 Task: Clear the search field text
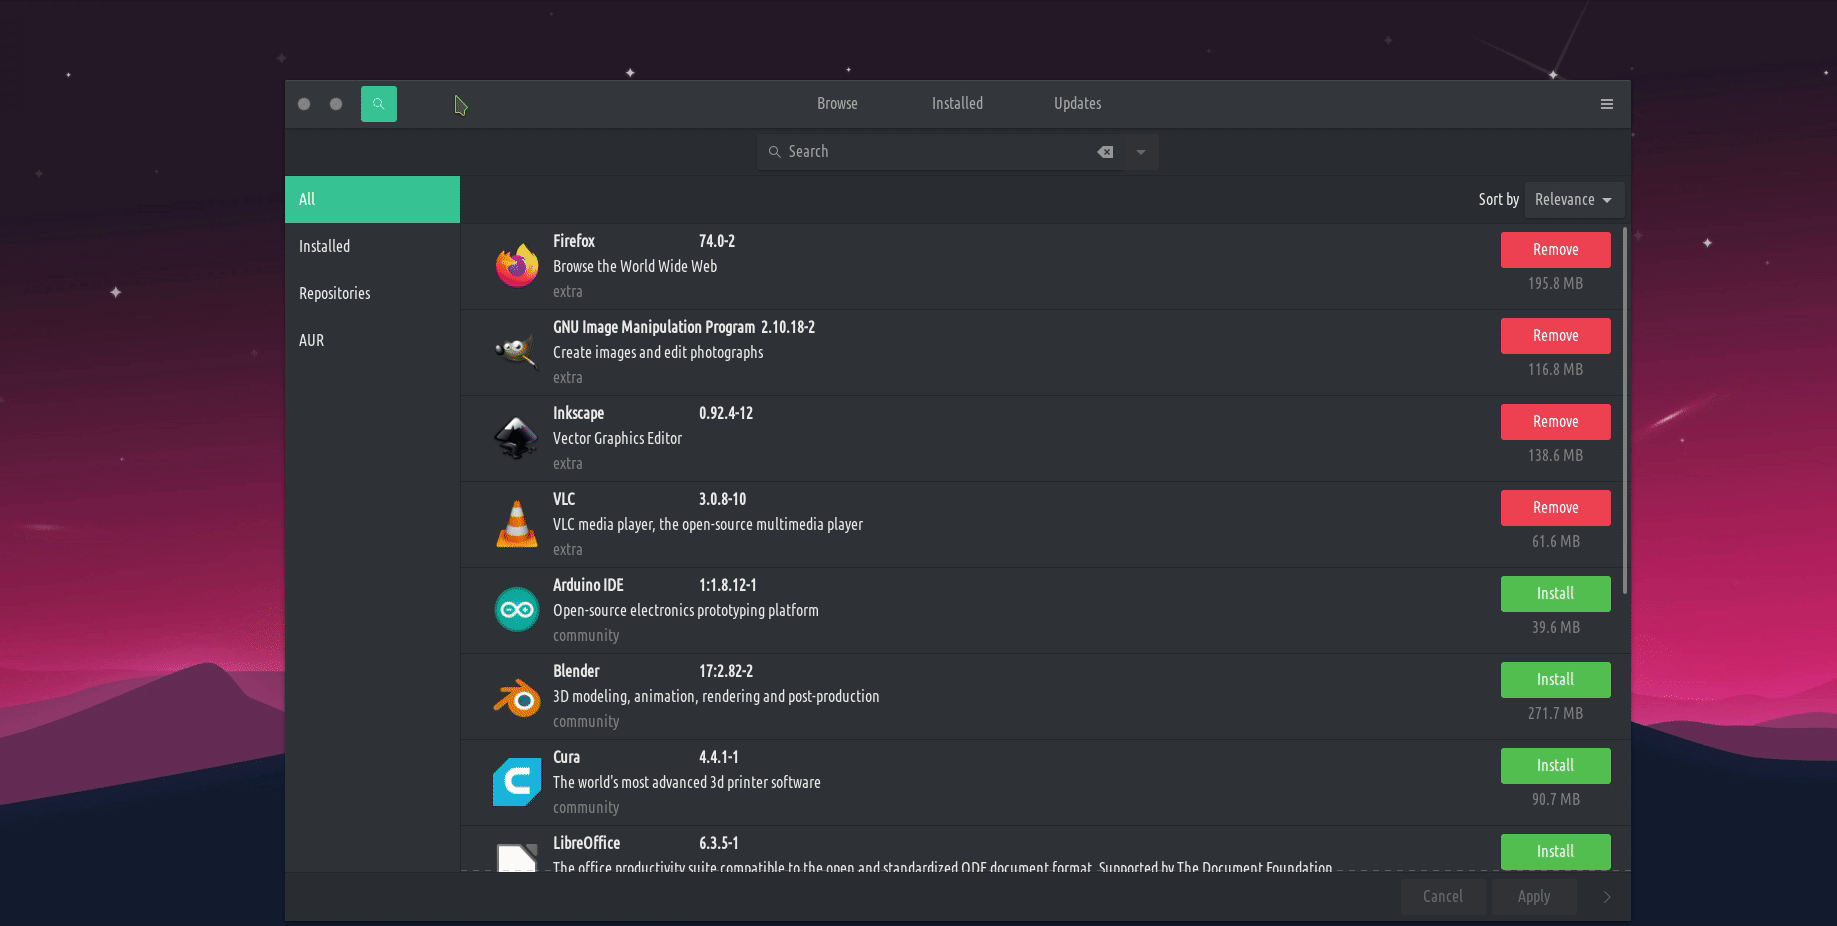pos(1105,152)
